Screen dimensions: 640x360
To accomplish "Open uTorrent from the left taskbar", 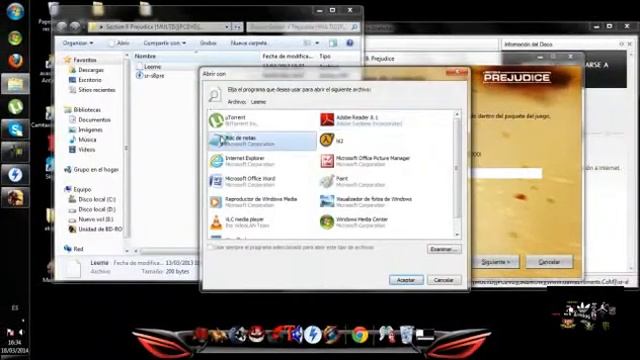I will 15,107.
